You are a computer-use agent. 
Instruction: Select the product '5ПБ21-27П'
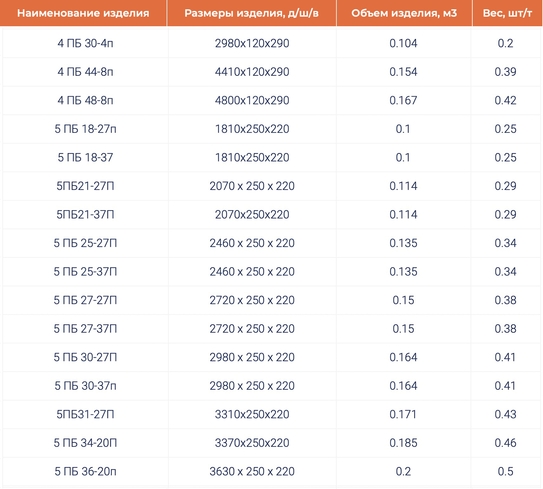[x=85, y=186]
